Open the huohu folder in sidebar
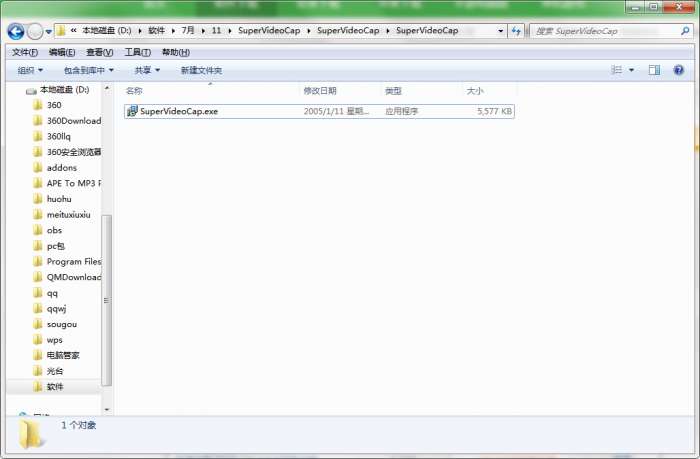This screenshot has width=700, height=459. [x=52, y=199]
